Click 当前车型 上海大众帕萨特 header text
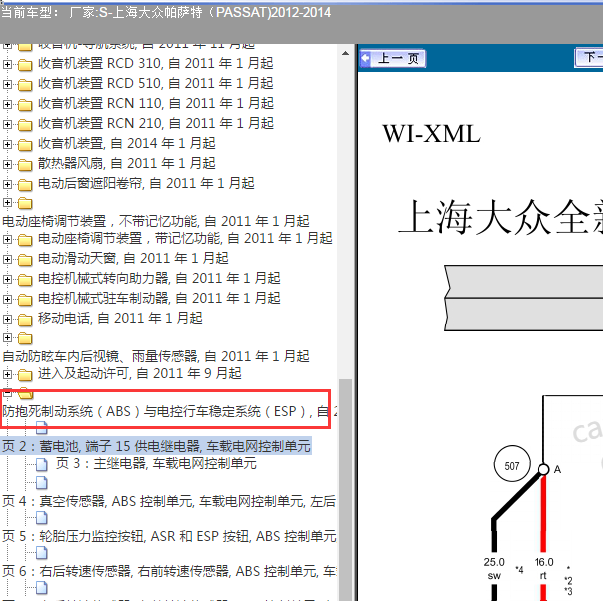Viewport: 603px width, 601px height. (166, 13)
